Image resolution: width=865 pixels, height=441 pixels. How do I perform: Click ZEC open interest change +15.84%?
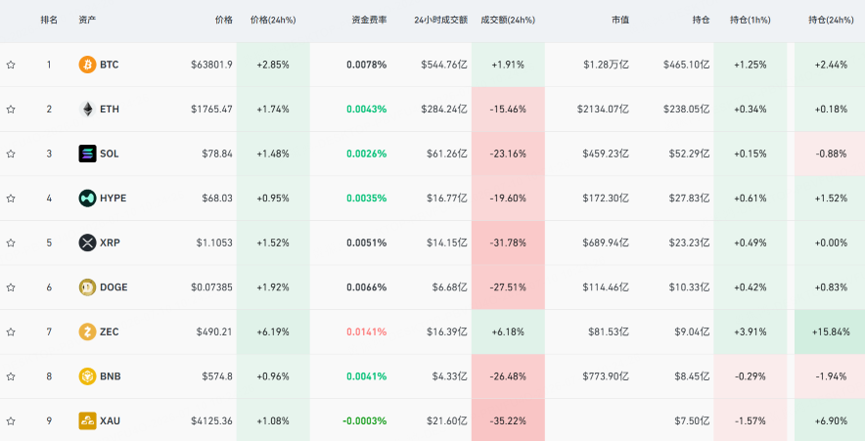pyautogui.click(x=831, y=332)
